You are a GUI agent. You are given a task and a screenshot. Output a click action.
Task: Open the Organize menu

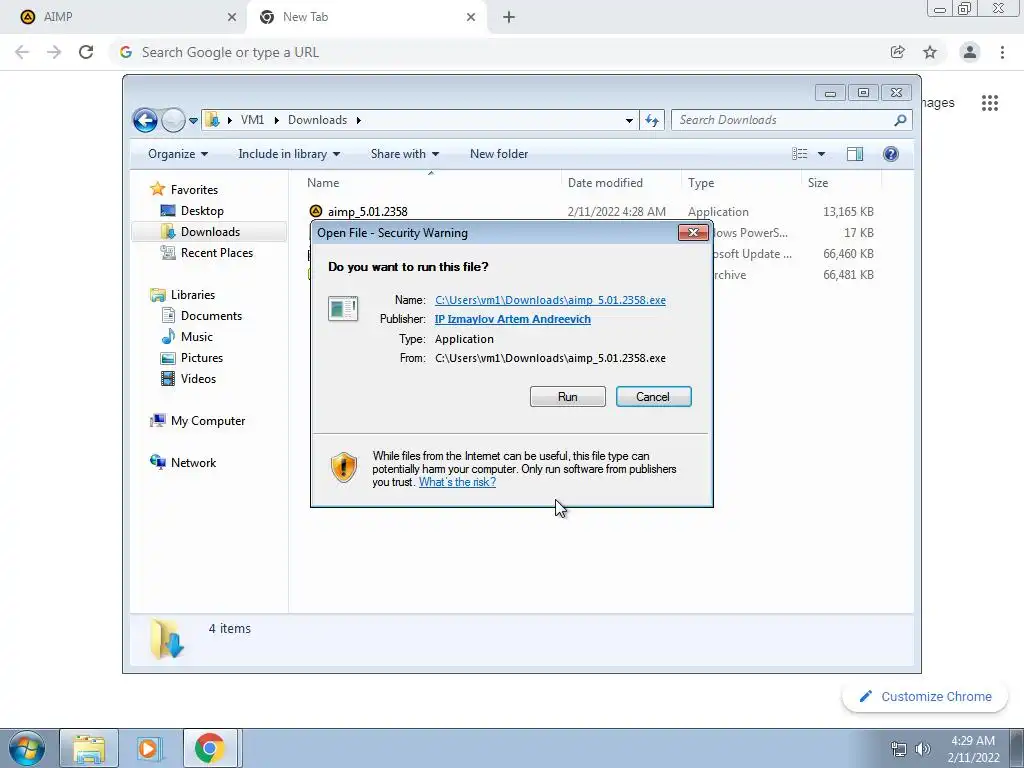click(x=178, y=153)
